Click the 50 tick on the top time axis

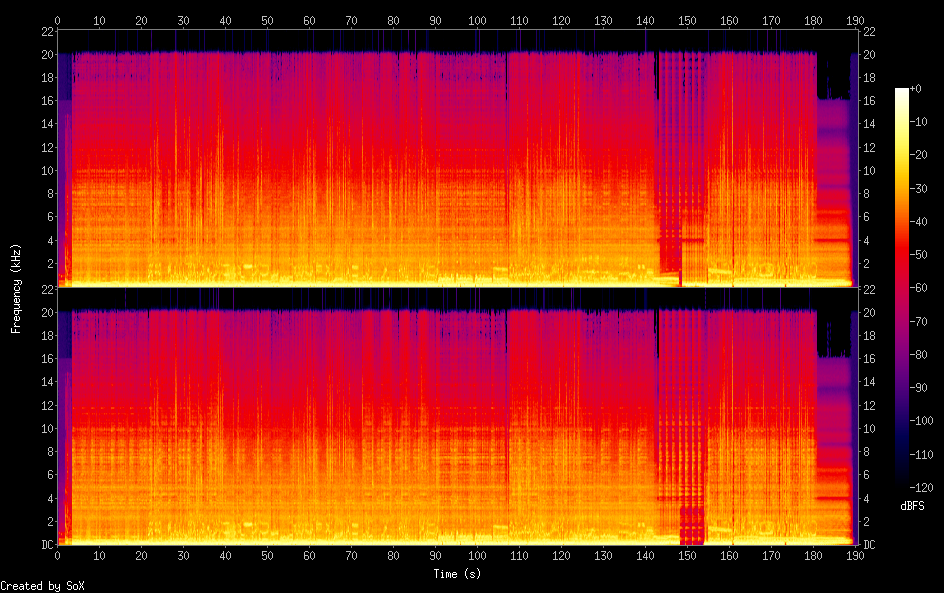point(266,19)
